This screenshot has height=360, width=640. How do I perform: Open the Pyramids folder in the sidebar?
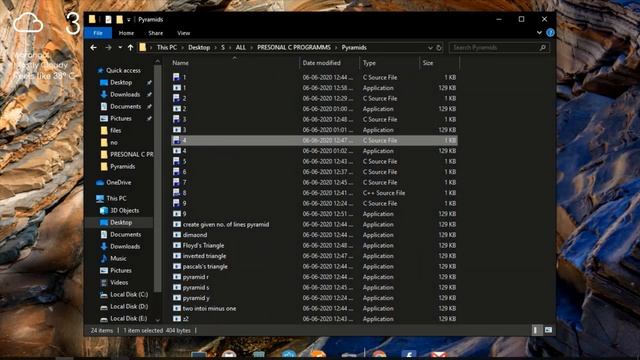[122, 167]
